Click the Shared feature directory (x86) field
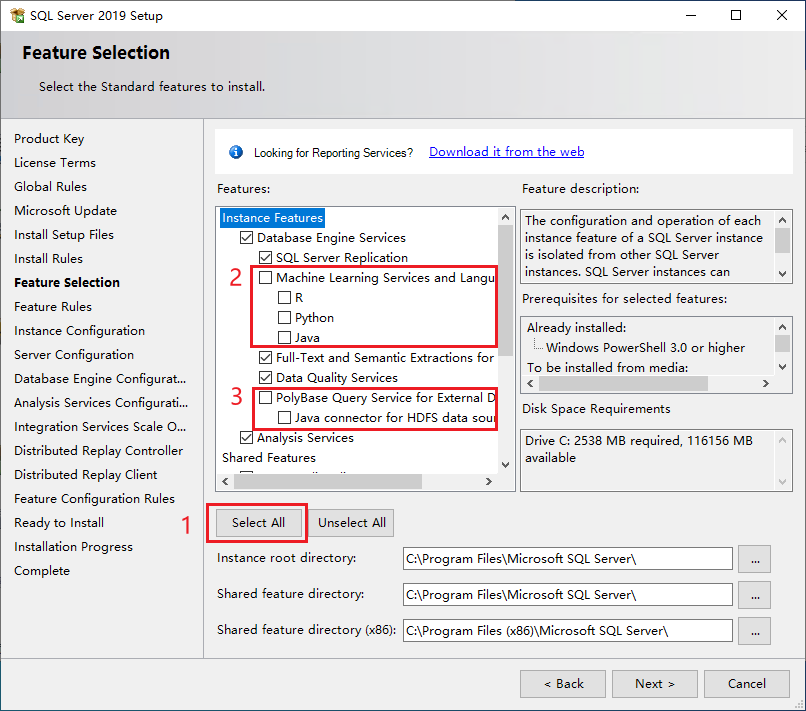This screenshot has height=711, width=806. 567,631
